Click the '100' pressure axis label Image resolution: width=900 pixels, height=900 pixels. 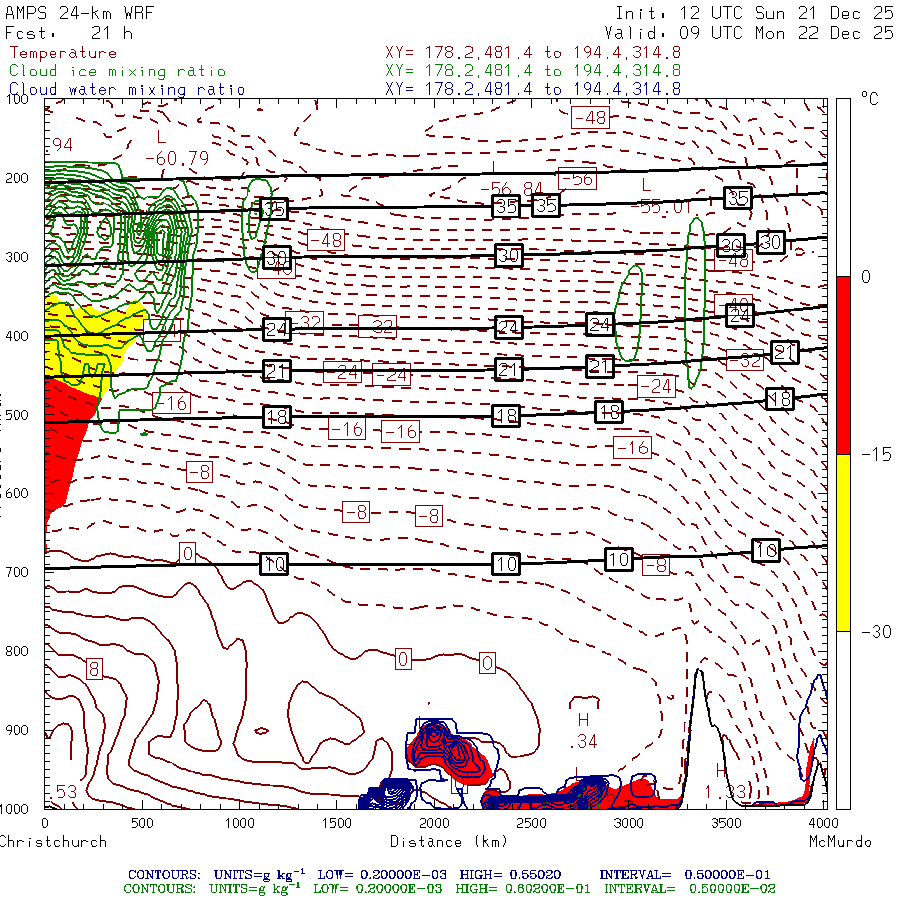[17, 99]
